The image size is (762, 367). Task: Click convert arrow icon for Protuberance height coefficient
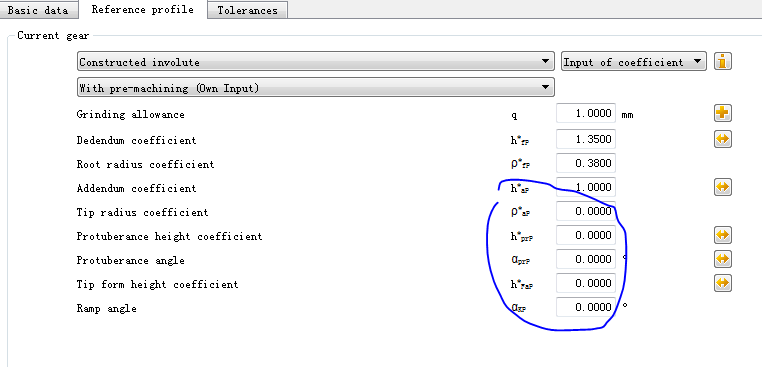click(723, 235)
